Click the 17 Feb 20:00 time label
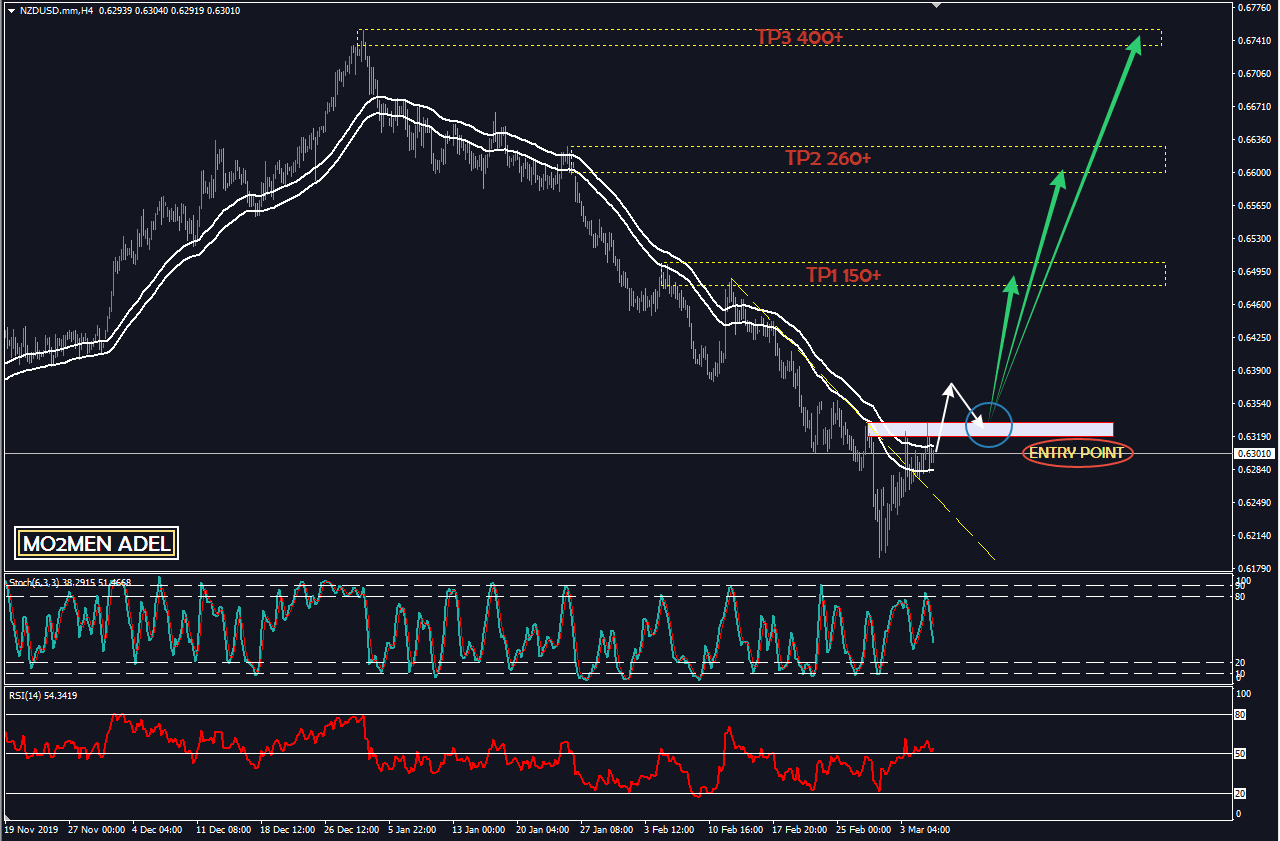 click(x=798, y=829)
